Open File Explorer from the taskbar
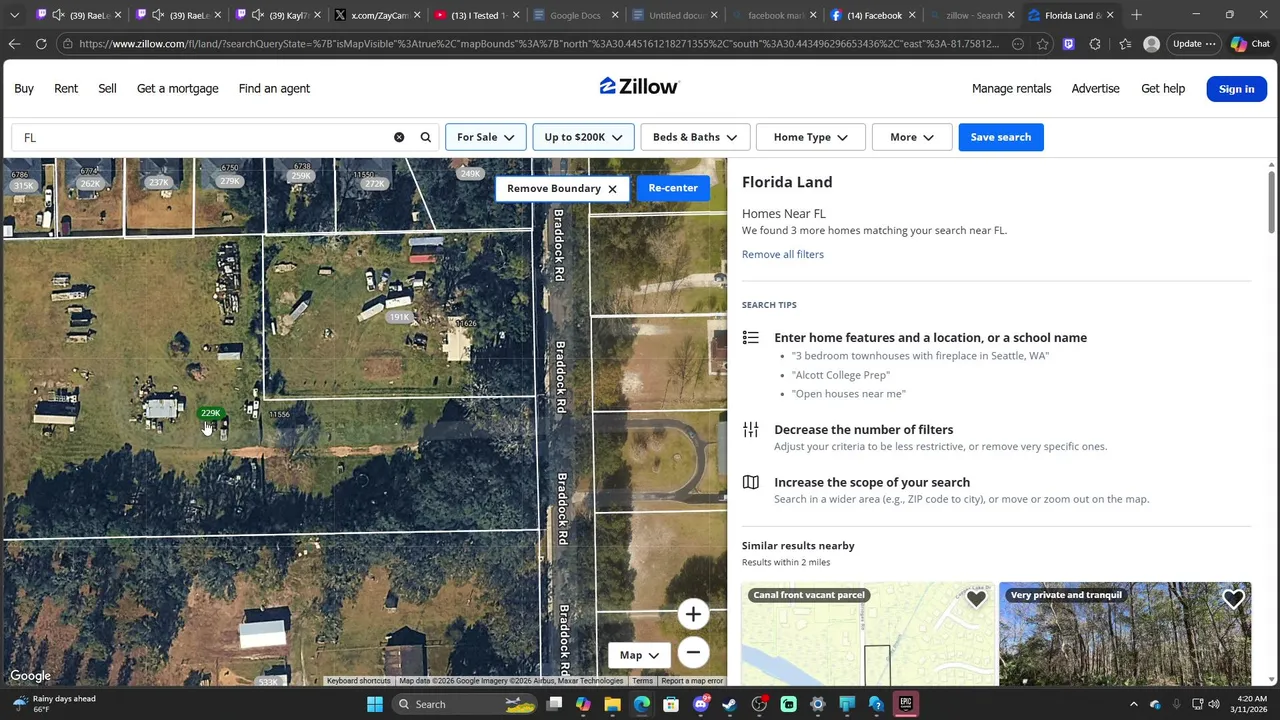 click(612, 704)
